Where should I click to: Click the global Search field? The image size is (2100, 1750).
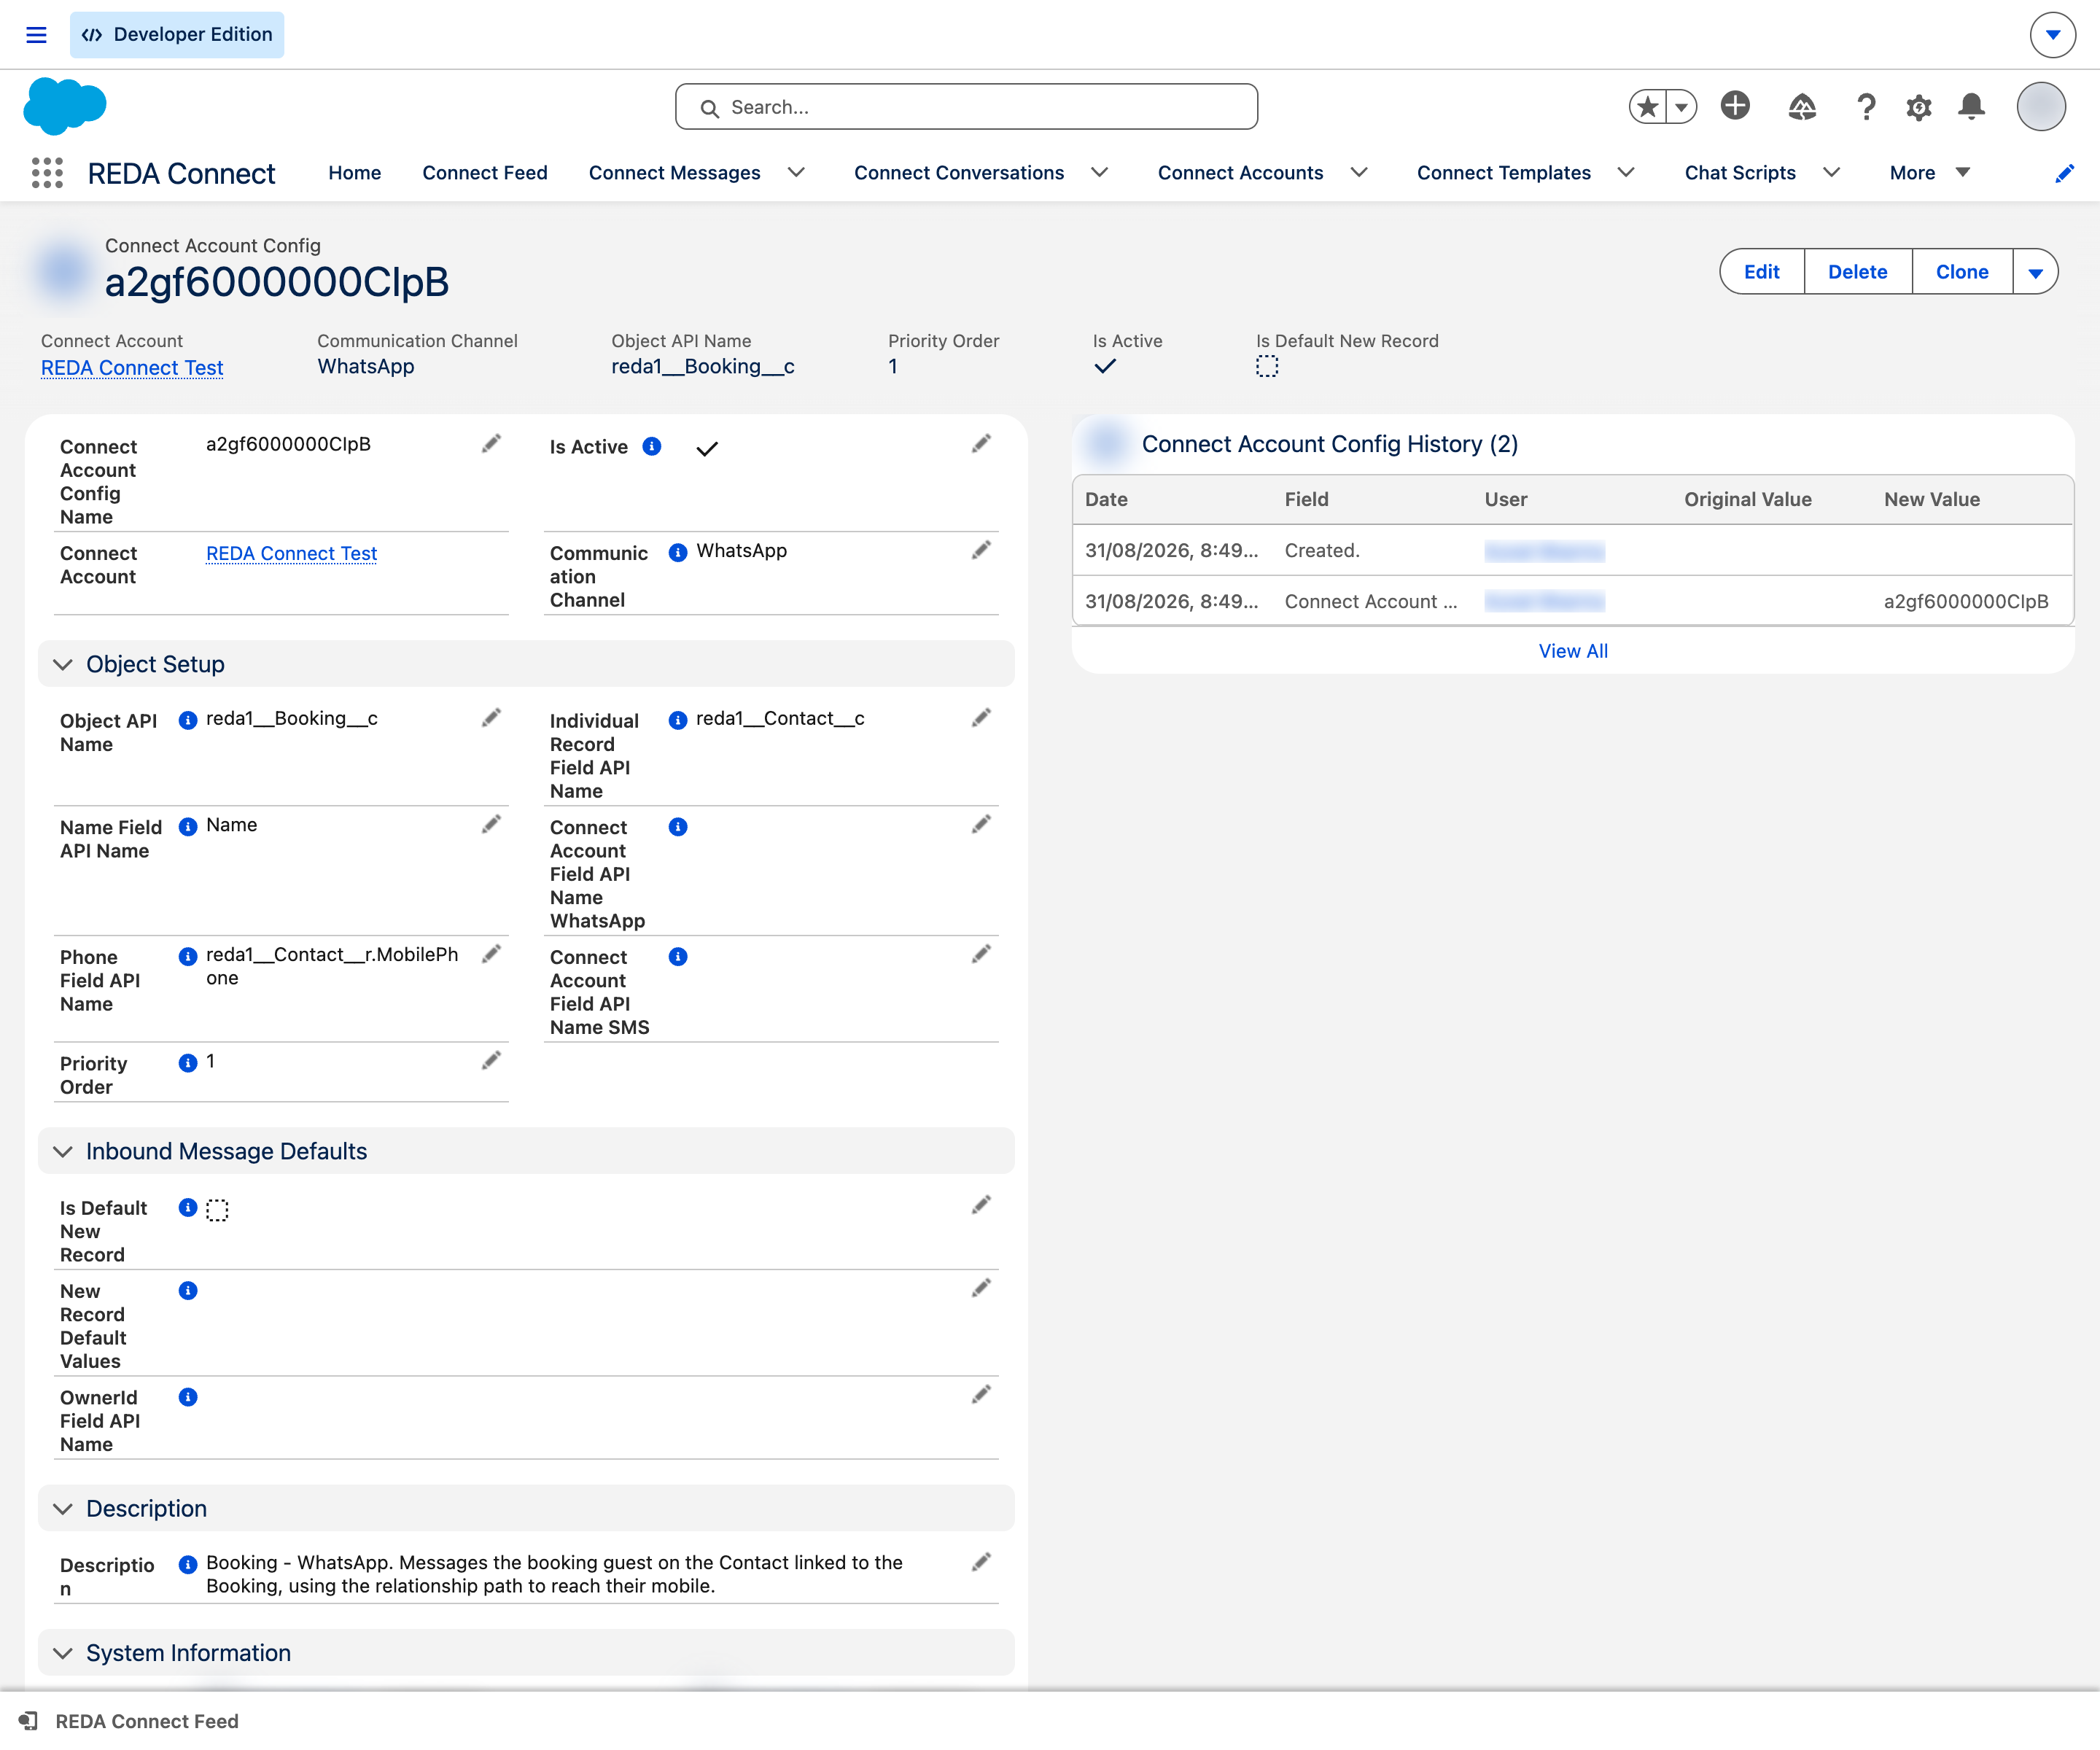click(x=966, y=107)
